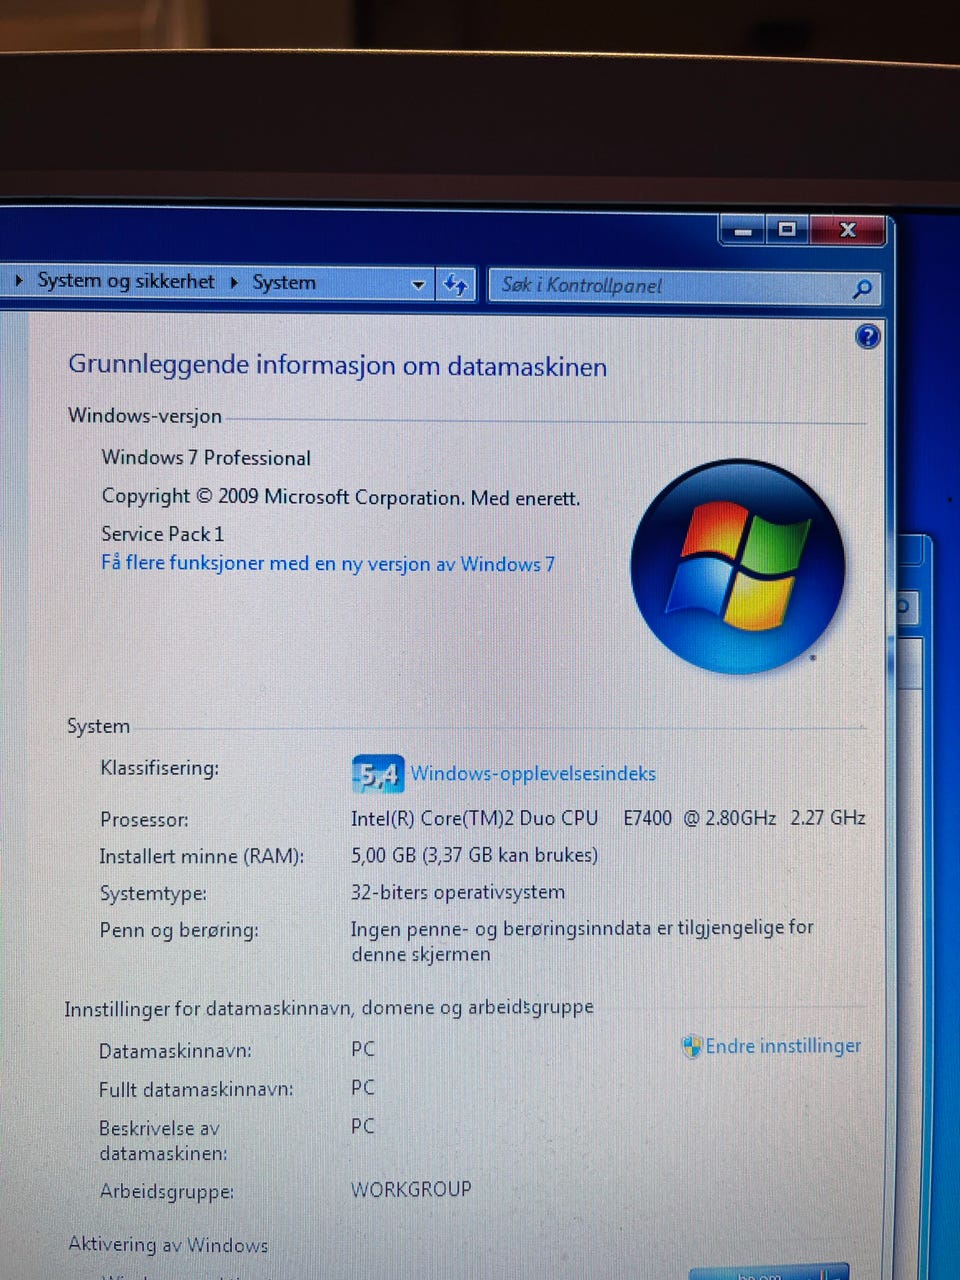This screenshot has height=1280, width=960.
Task: Click the Systemtype label
Action: pos(153,894)
